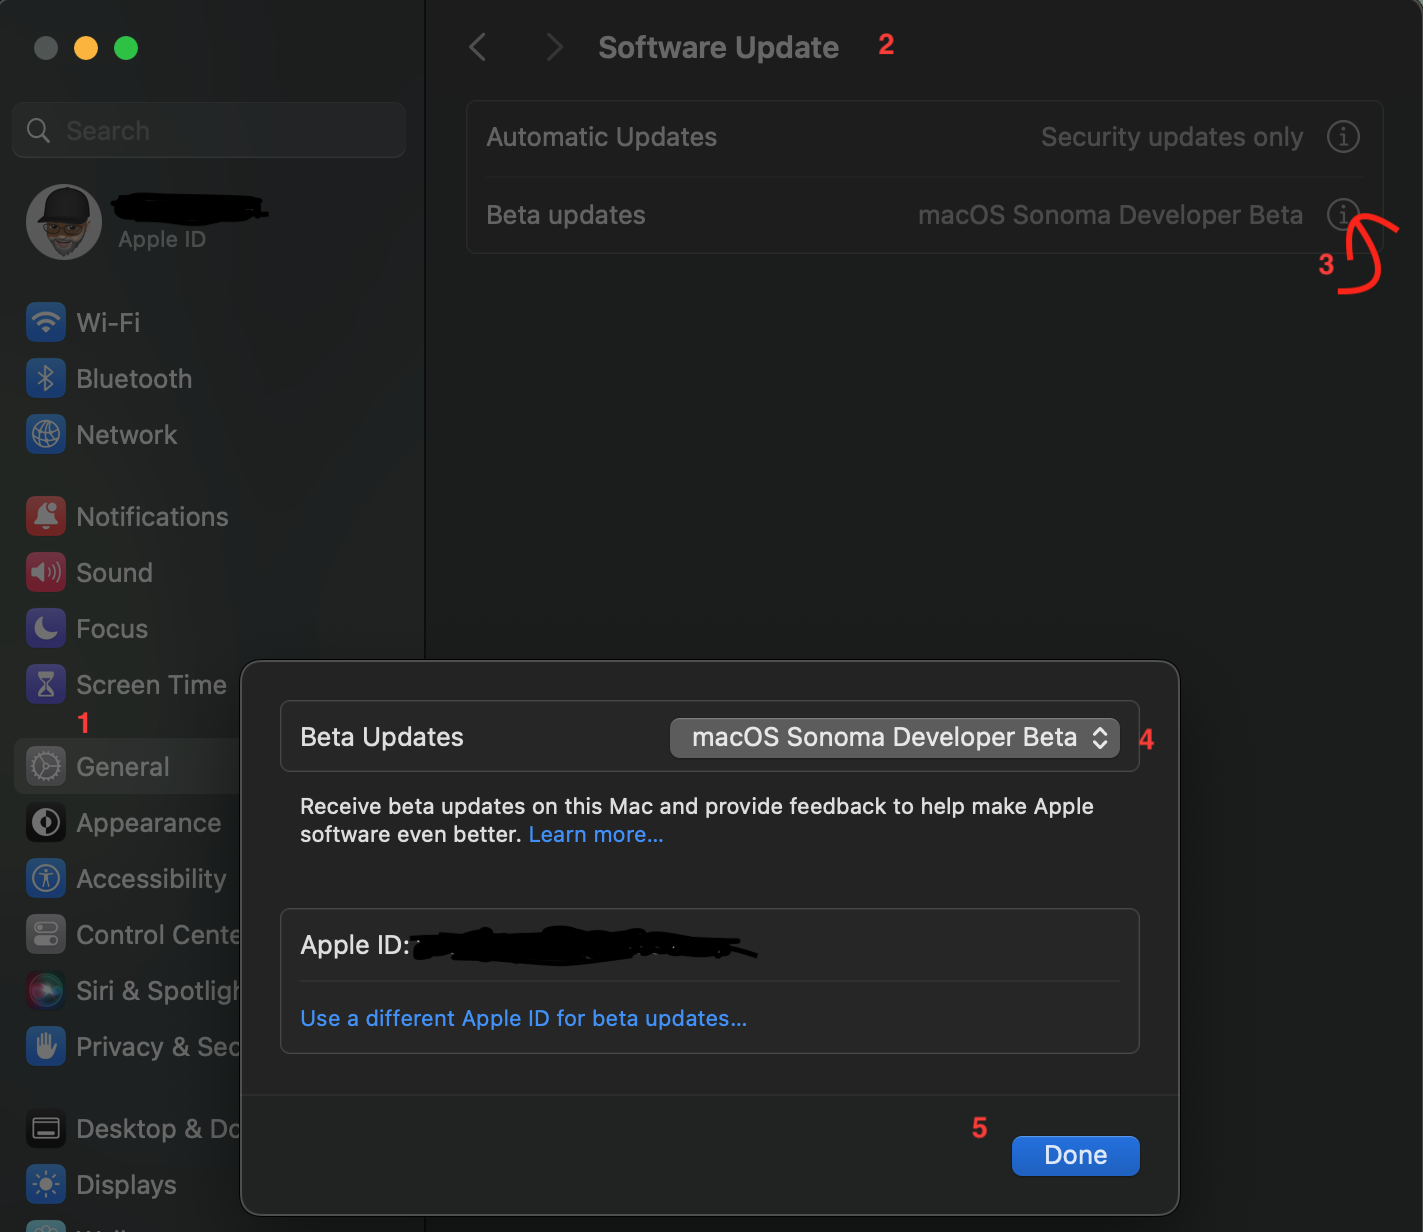This screenshot has height=1232, width=1423.
Task: Click the Appearance text label
Action: tap(149, 822)
